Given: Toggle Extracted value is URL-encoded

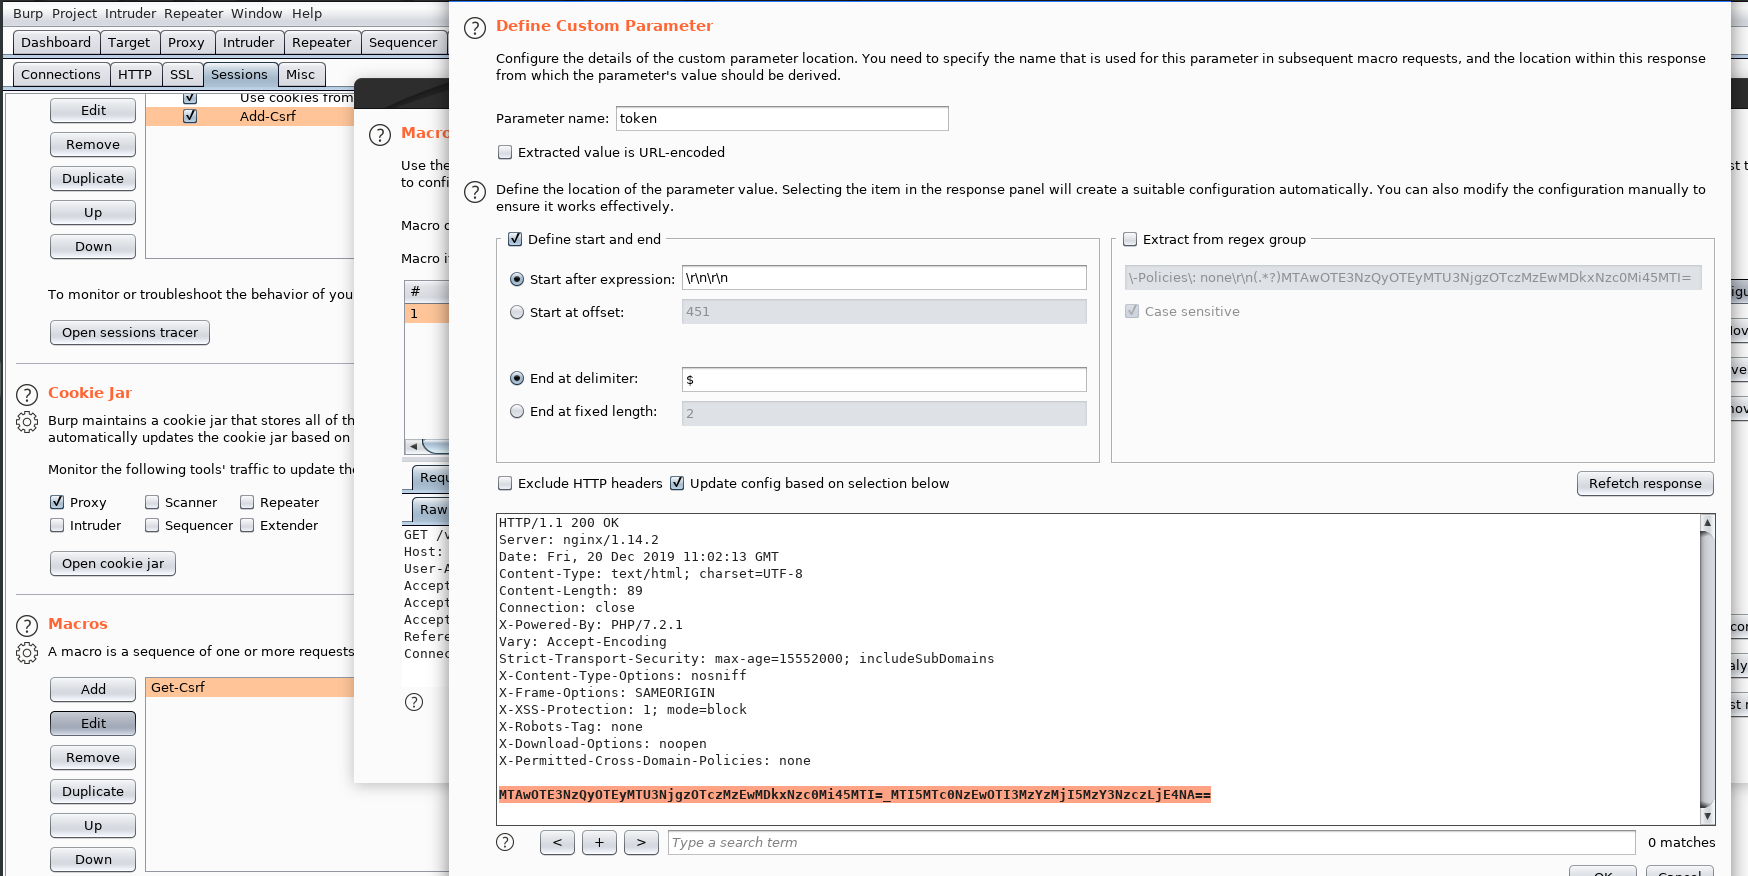Looking at the screenshot, I should pyautogui.click(x=505, y=152).
